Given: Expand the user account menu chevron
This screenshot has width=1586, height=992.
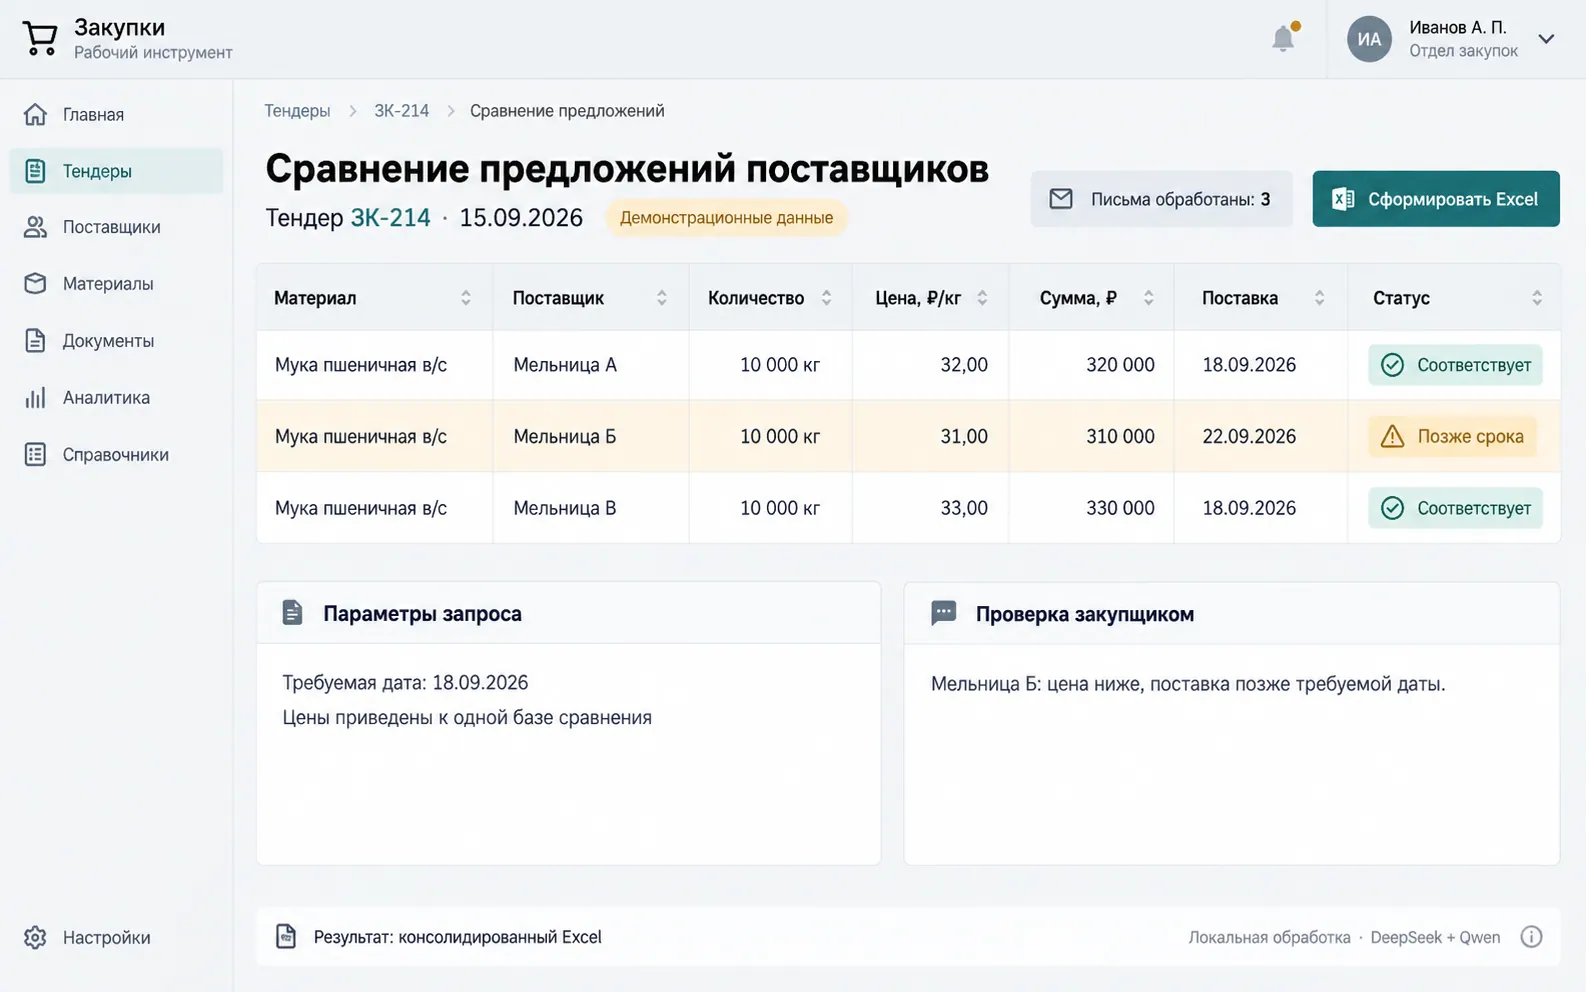Looking at the screenshot, I should [1546, 39].
